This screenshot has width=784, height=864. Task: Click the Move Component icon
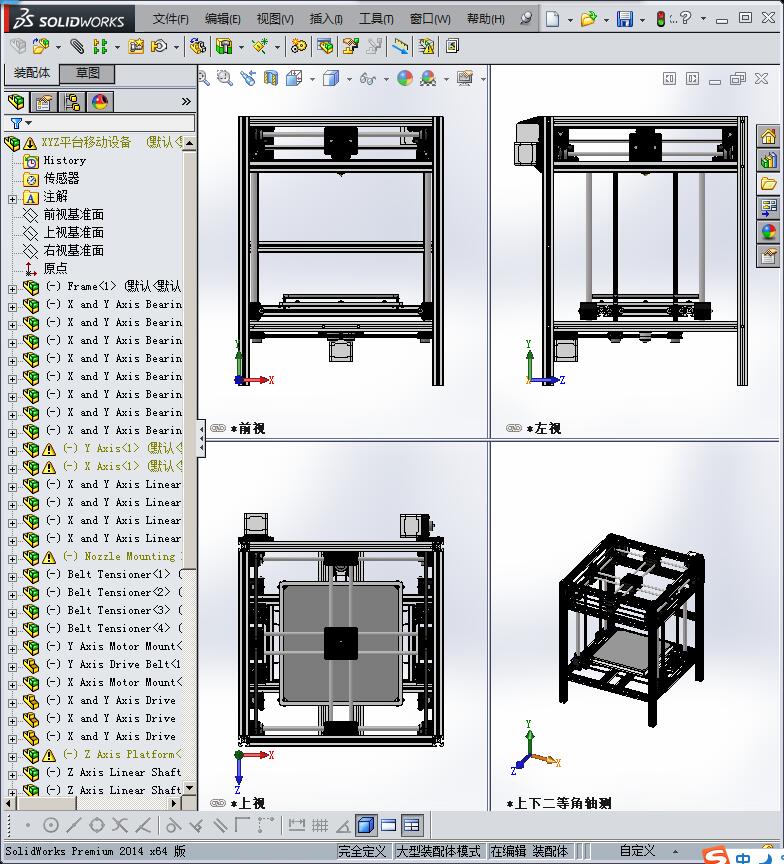point(159,46)
